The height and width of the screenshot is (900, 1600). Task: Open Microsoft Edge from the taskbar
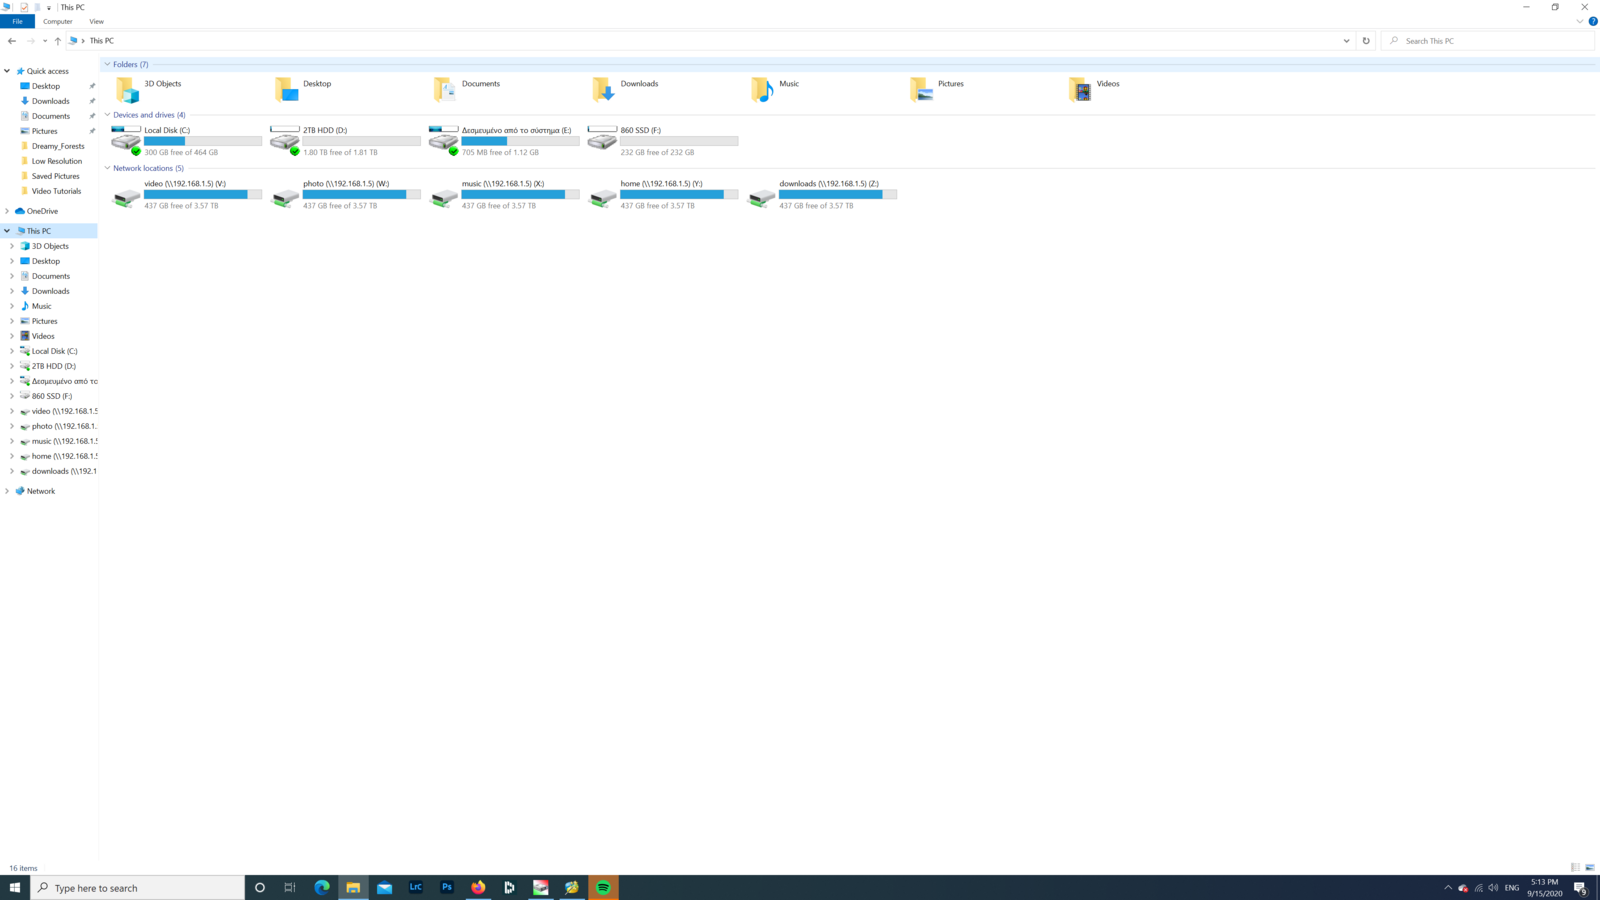322,887
